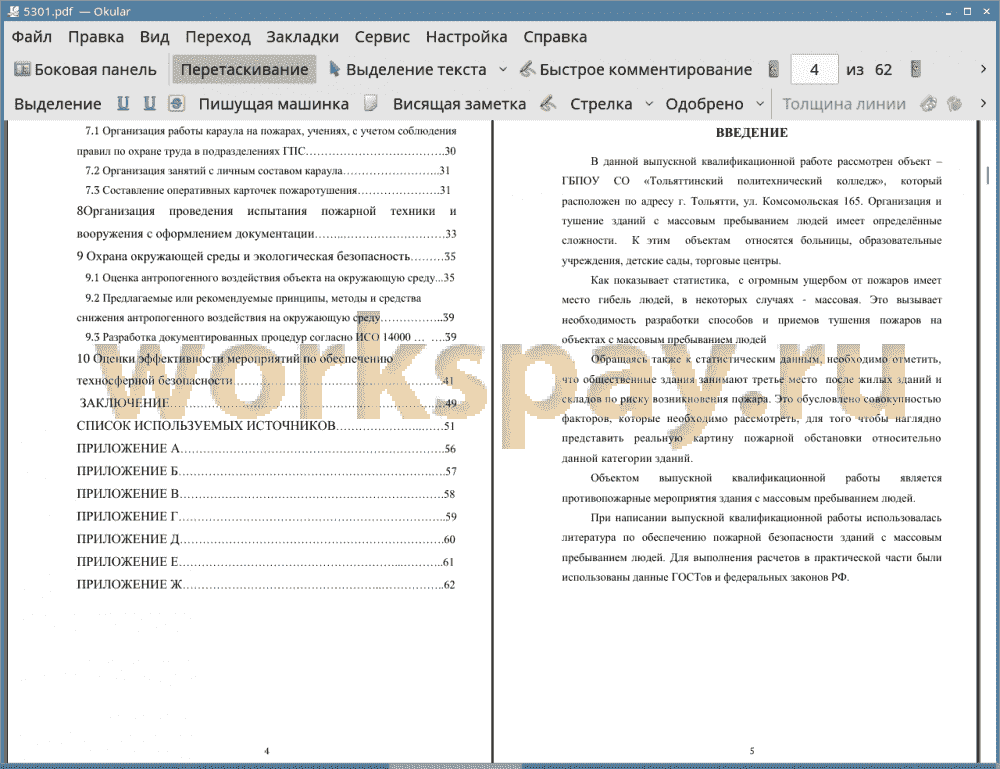Select the Стрелка arrow annotation tool
This screenshot has height=769, width=1000.
[601, 104]
